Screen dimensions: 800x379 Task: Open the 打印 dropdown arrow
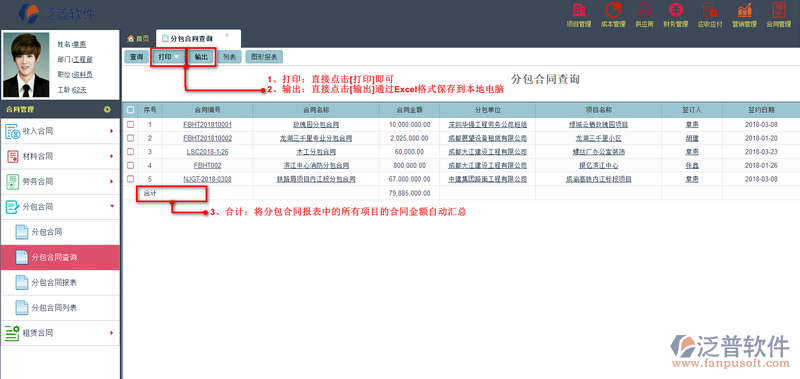coord(177,57)
